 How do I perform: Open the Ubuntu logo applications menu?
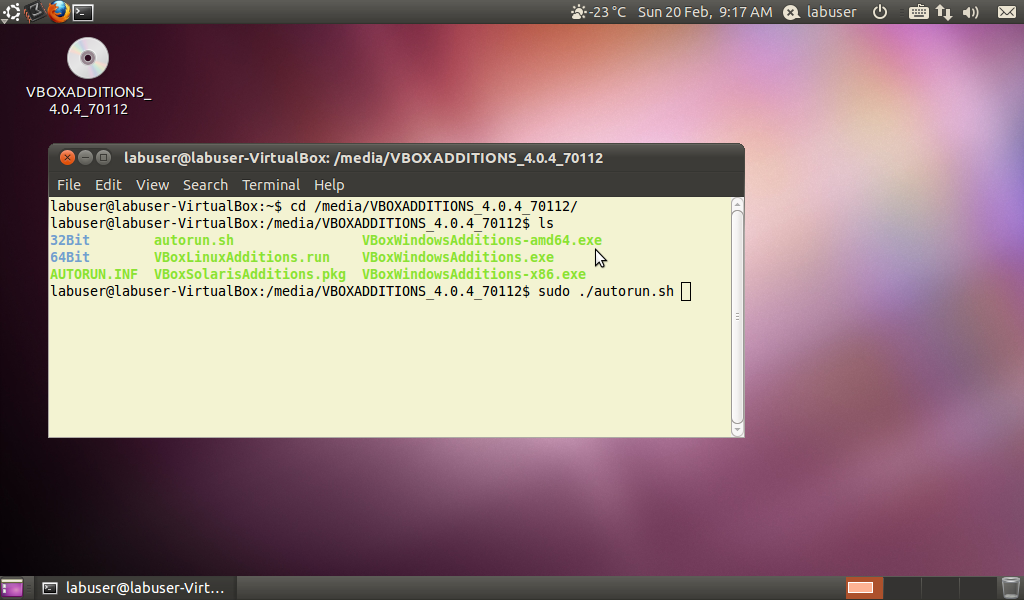point(11,12)
